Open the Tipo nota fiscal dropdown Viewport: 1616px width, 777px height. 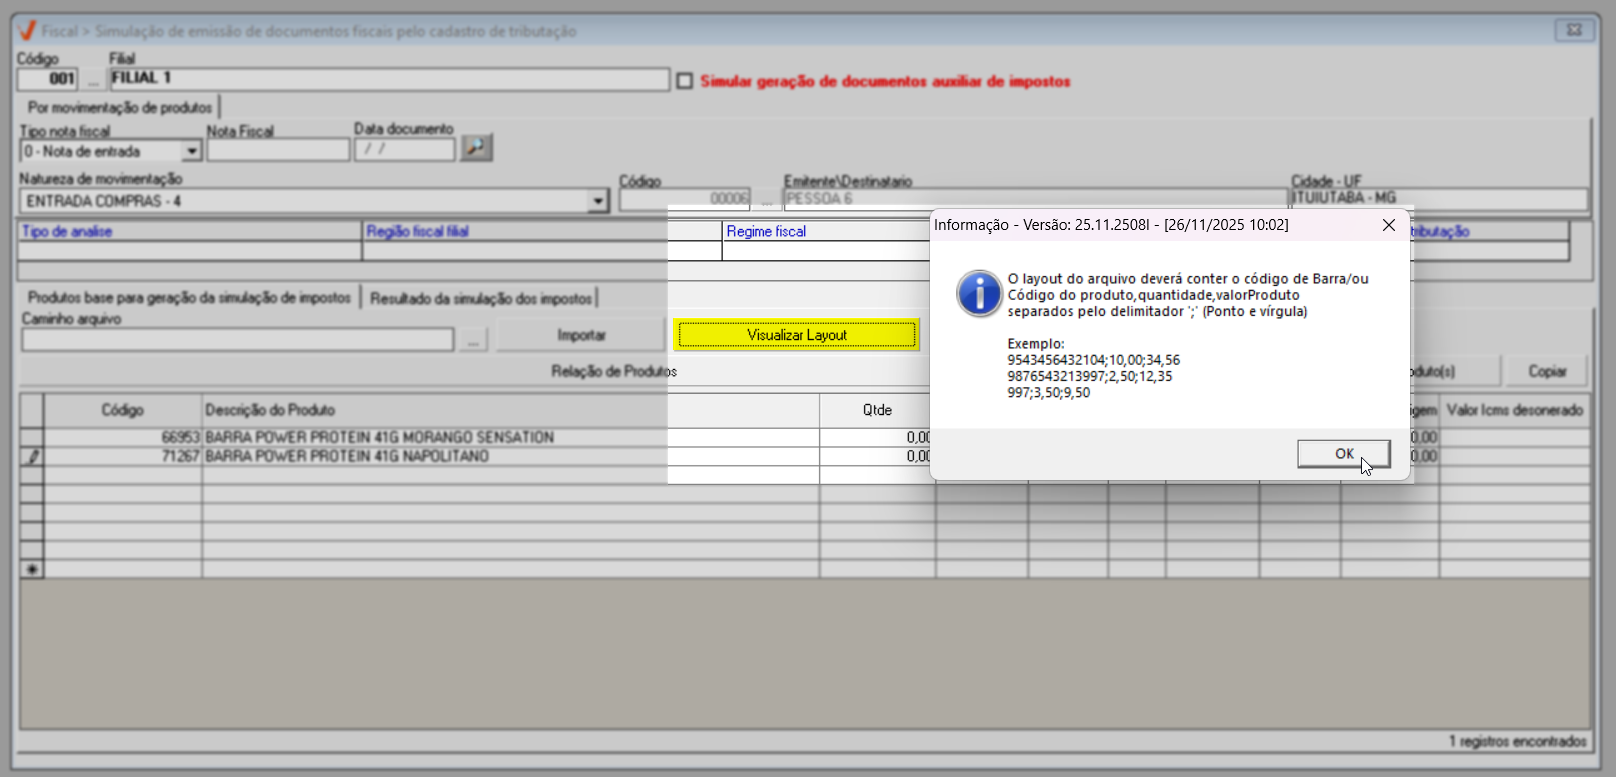(x=192, y=151)
